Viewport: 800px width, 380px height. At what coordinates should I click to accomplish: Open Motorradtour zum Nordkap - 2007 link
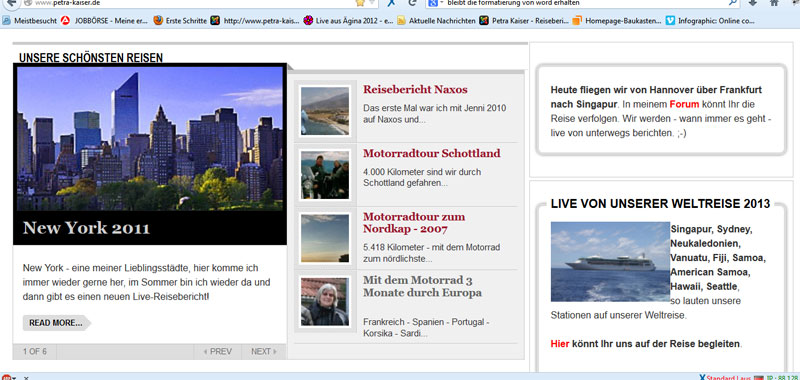point(414,223)
